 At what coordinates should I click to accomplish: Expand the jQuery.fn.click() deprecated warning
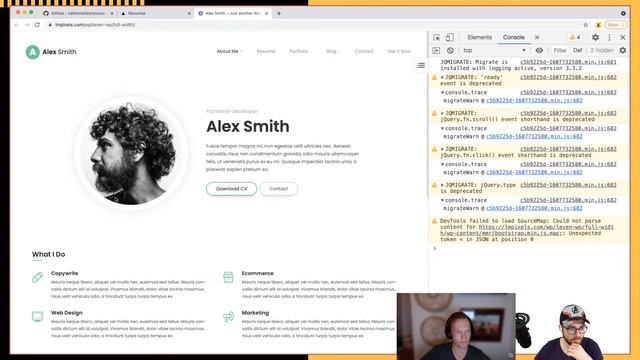[x=442, y=149]
